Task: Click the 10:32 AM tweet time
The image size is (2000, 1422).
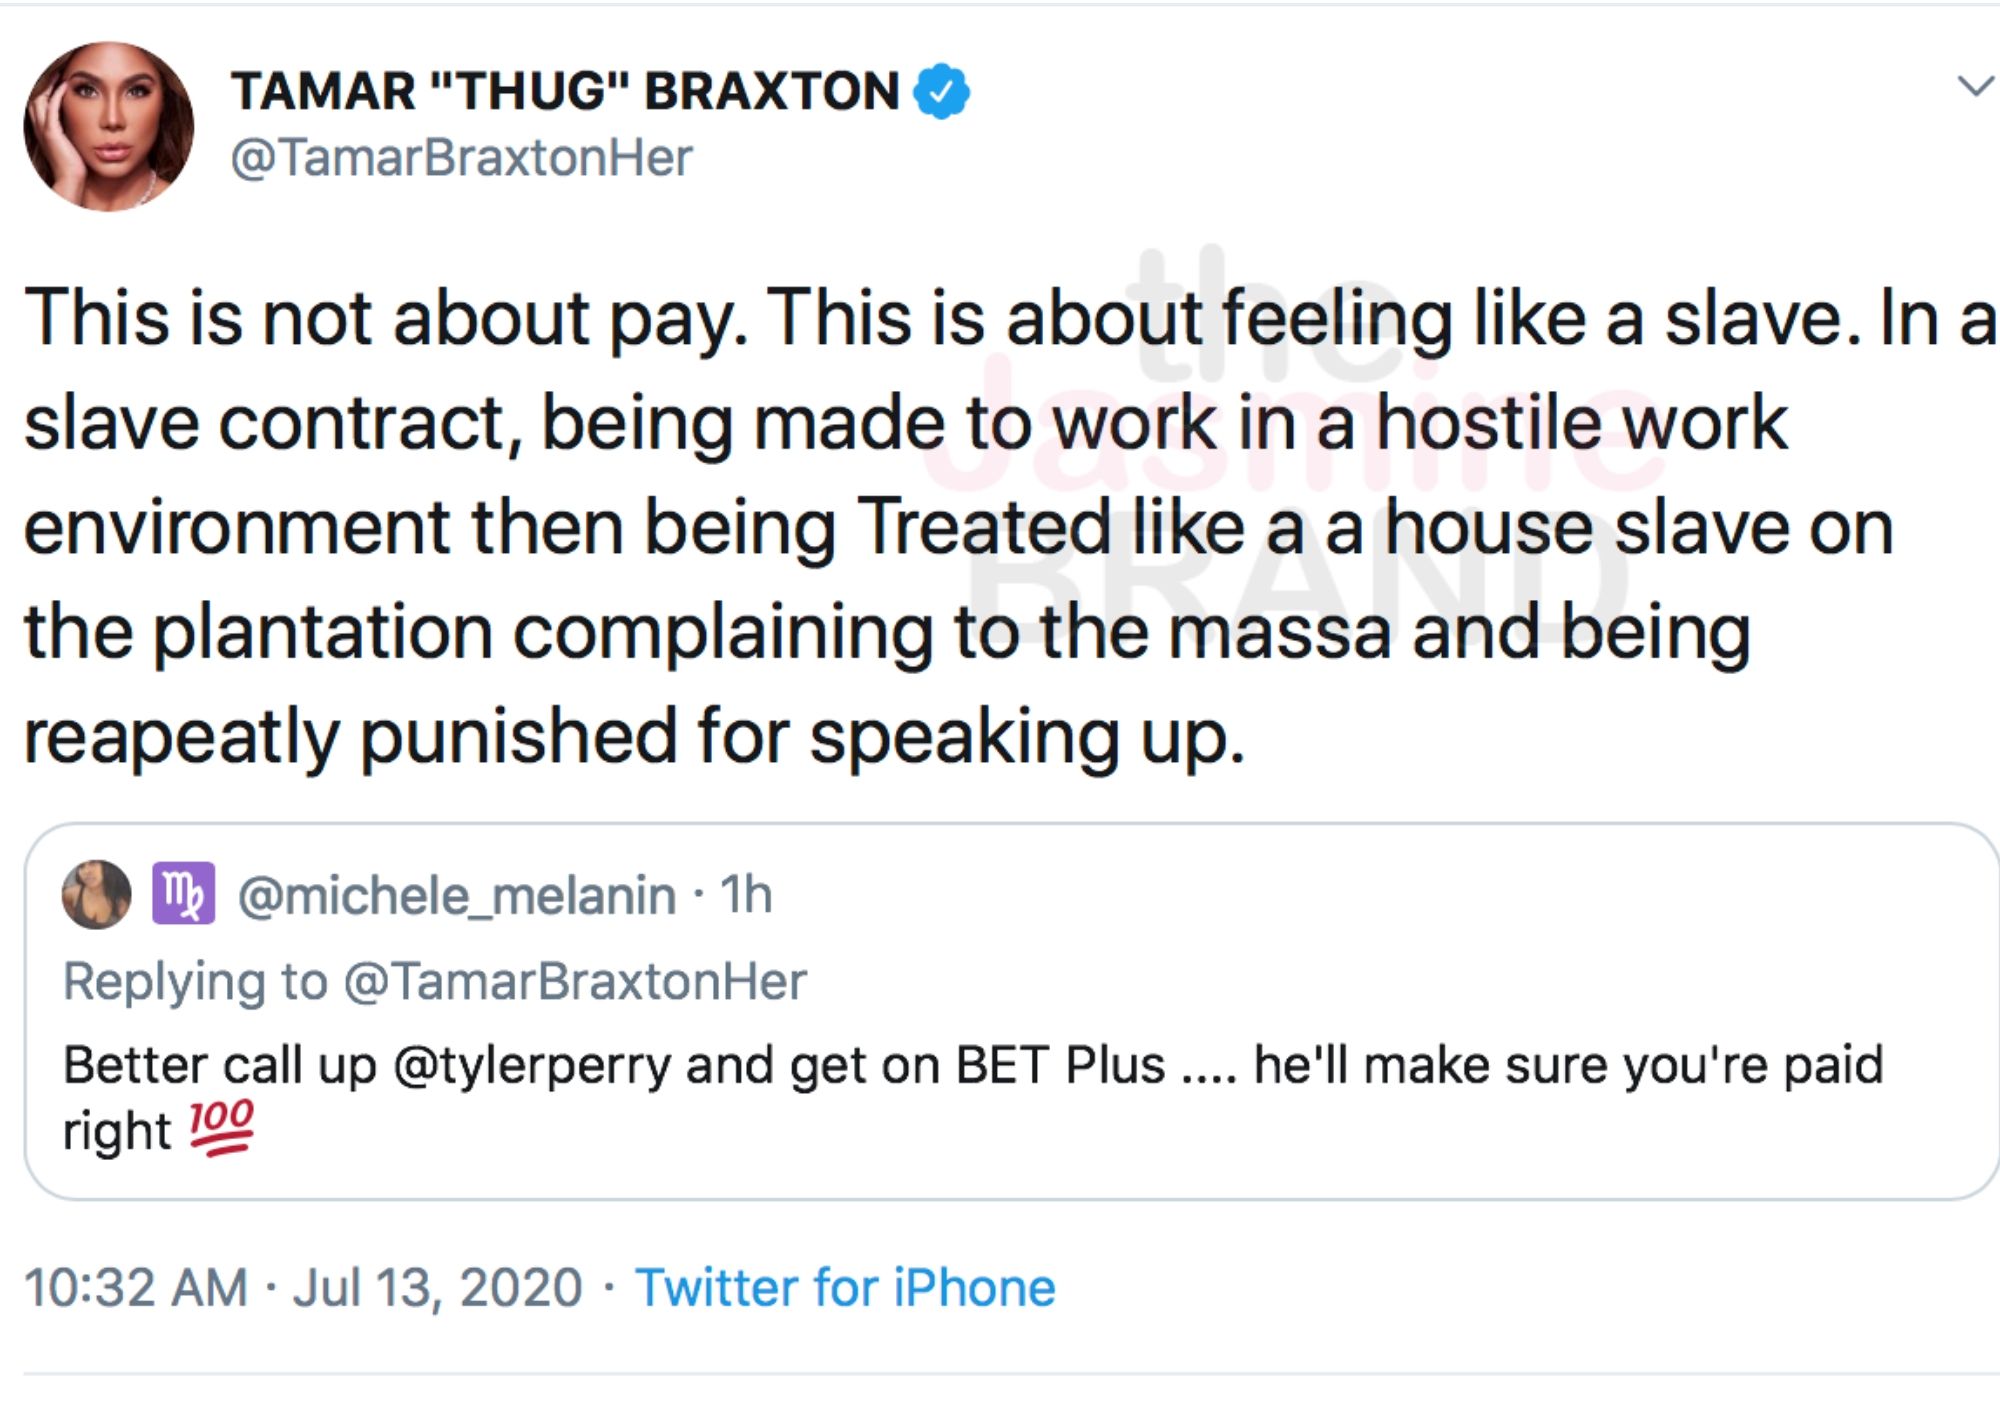Action: tap(136, 1287)
